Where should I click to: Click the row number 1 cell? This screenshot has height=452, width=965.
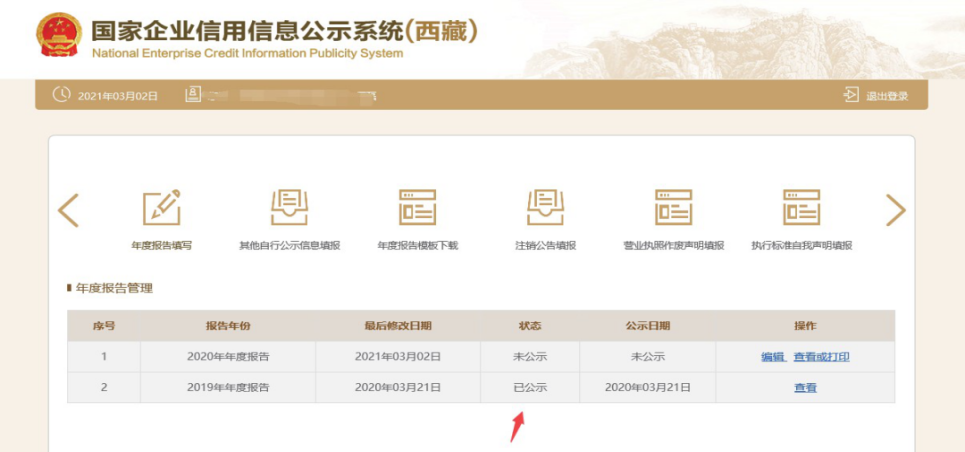(104, 357)
